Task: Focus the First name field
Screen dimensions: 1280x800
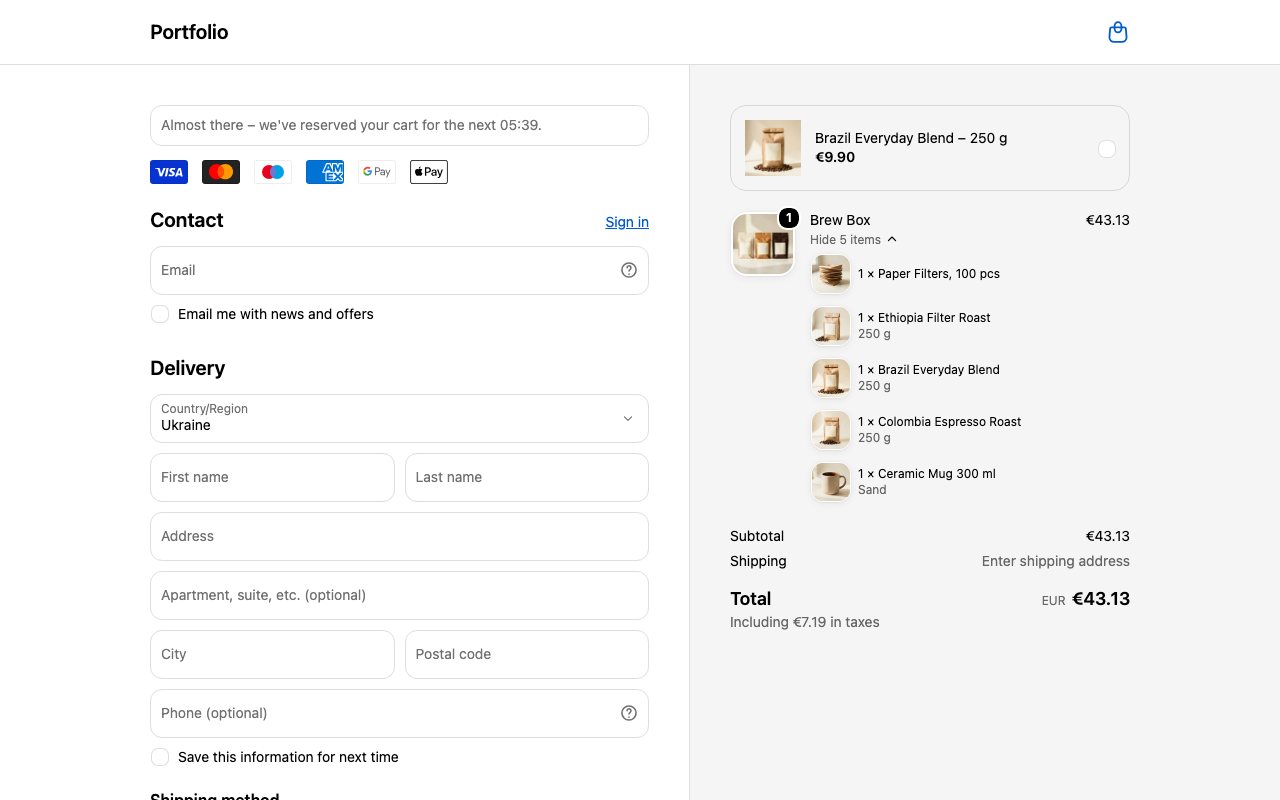Action: [272, 477]
